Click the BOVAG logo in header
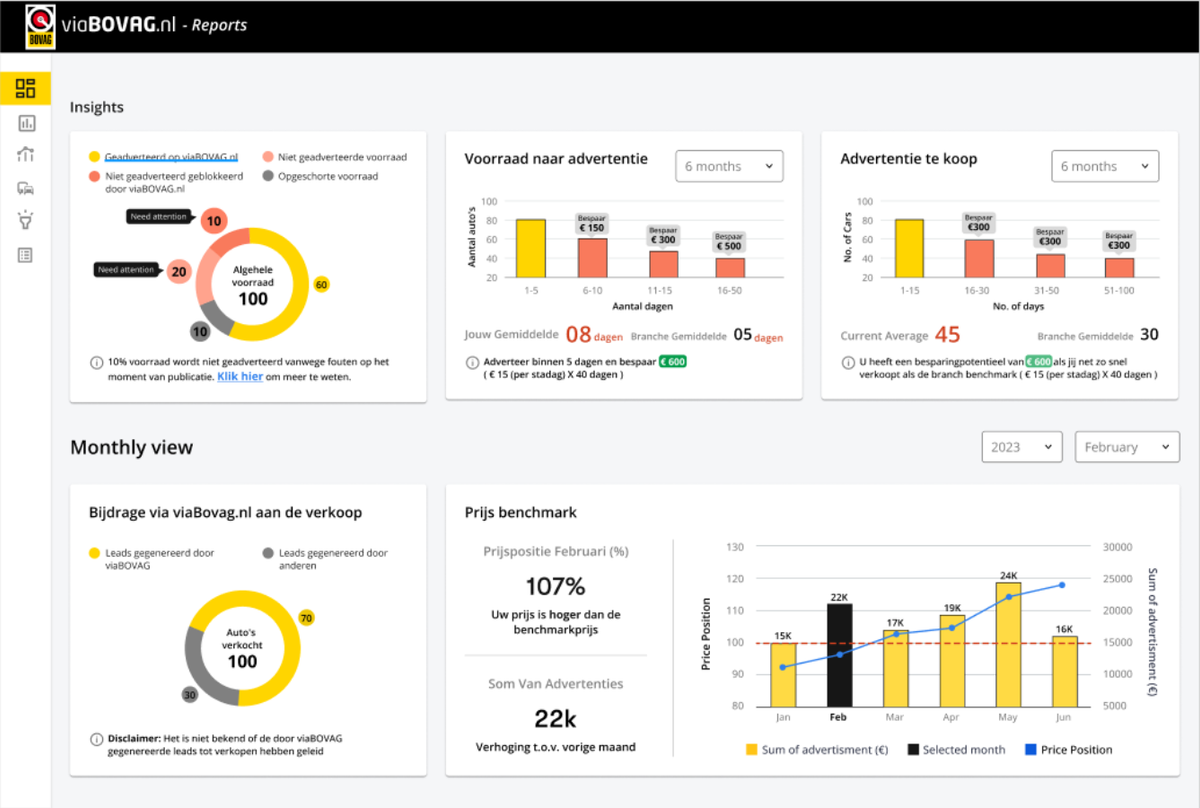 click(x=40, y=26)
